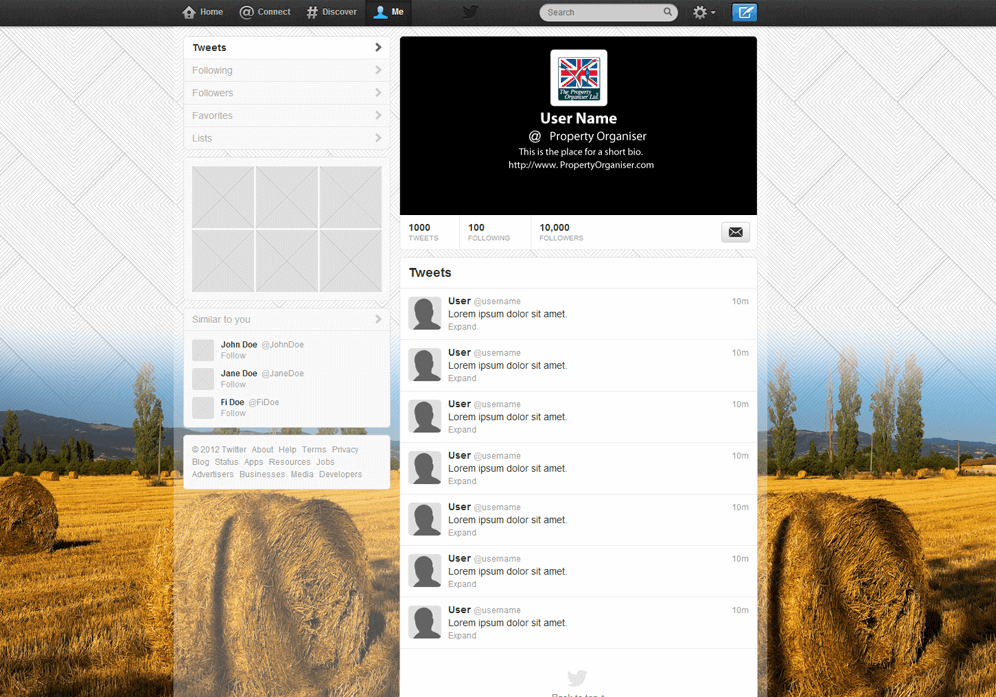Click the Twitter bird logo in top bar
This screenshot has width=996, height=697.
[x=470, y=12]
